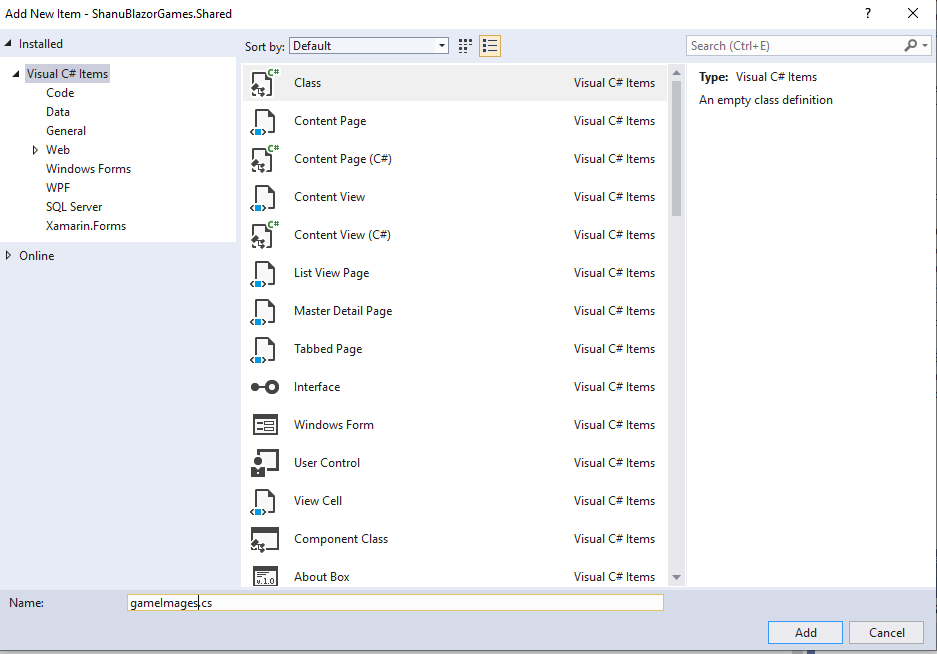The image size is (937, 654).
Task: Select the WPF category
Action: pos(58,188)
